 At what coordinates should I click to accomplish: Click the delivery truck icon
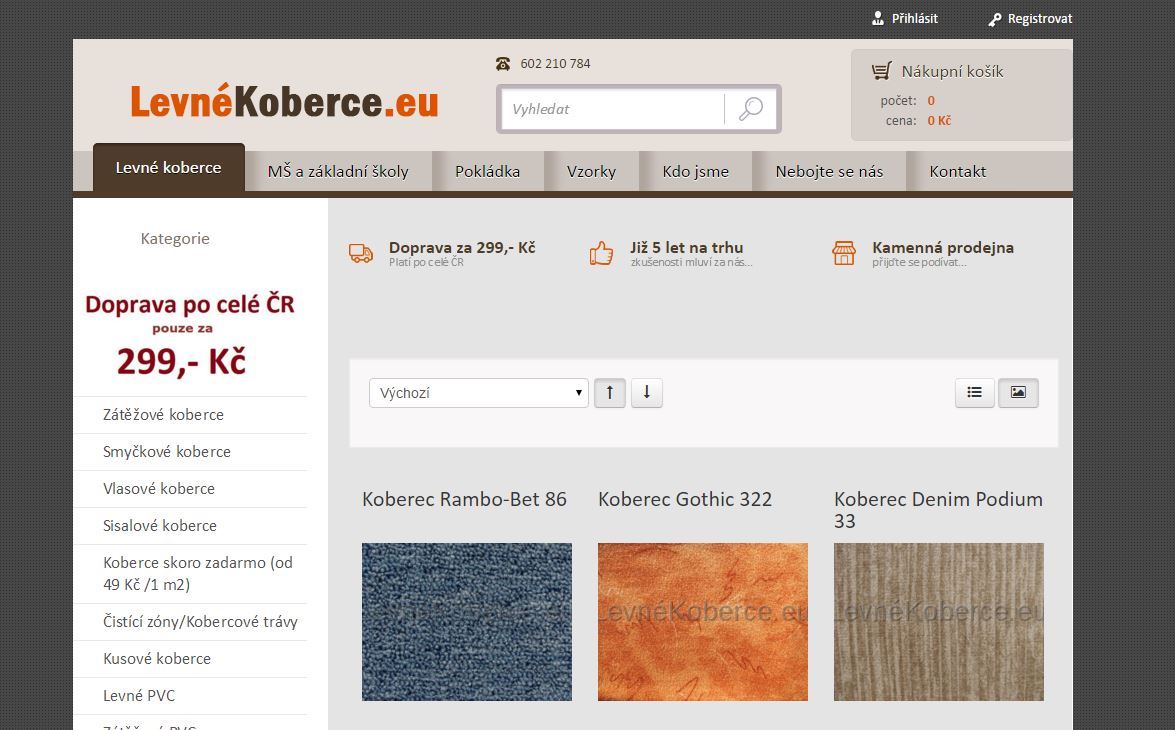361,253
